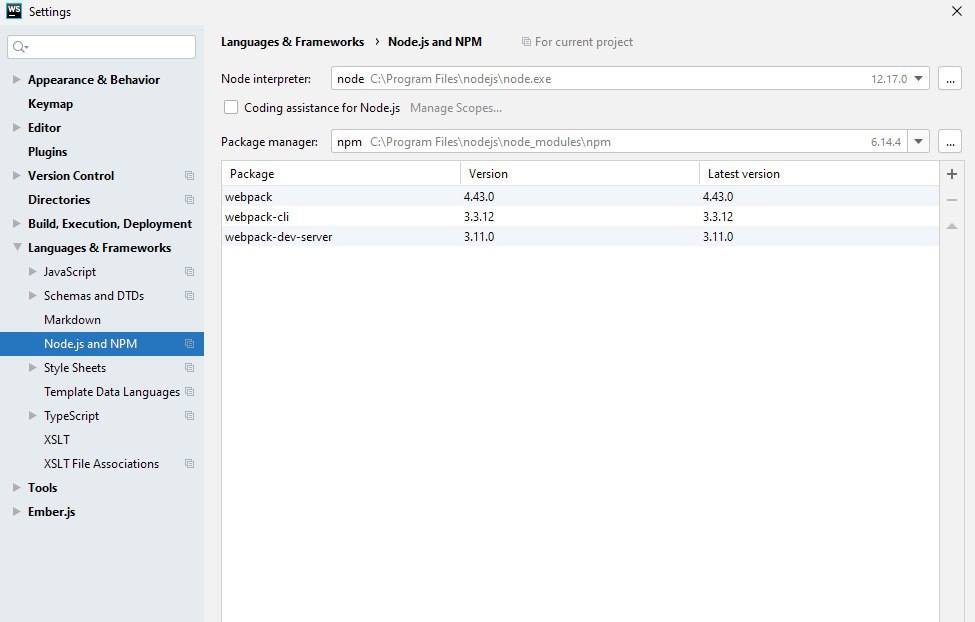Click project-level icon beside Schemas and DTDs
975x622 pixels.
click(x=190, y=296)
